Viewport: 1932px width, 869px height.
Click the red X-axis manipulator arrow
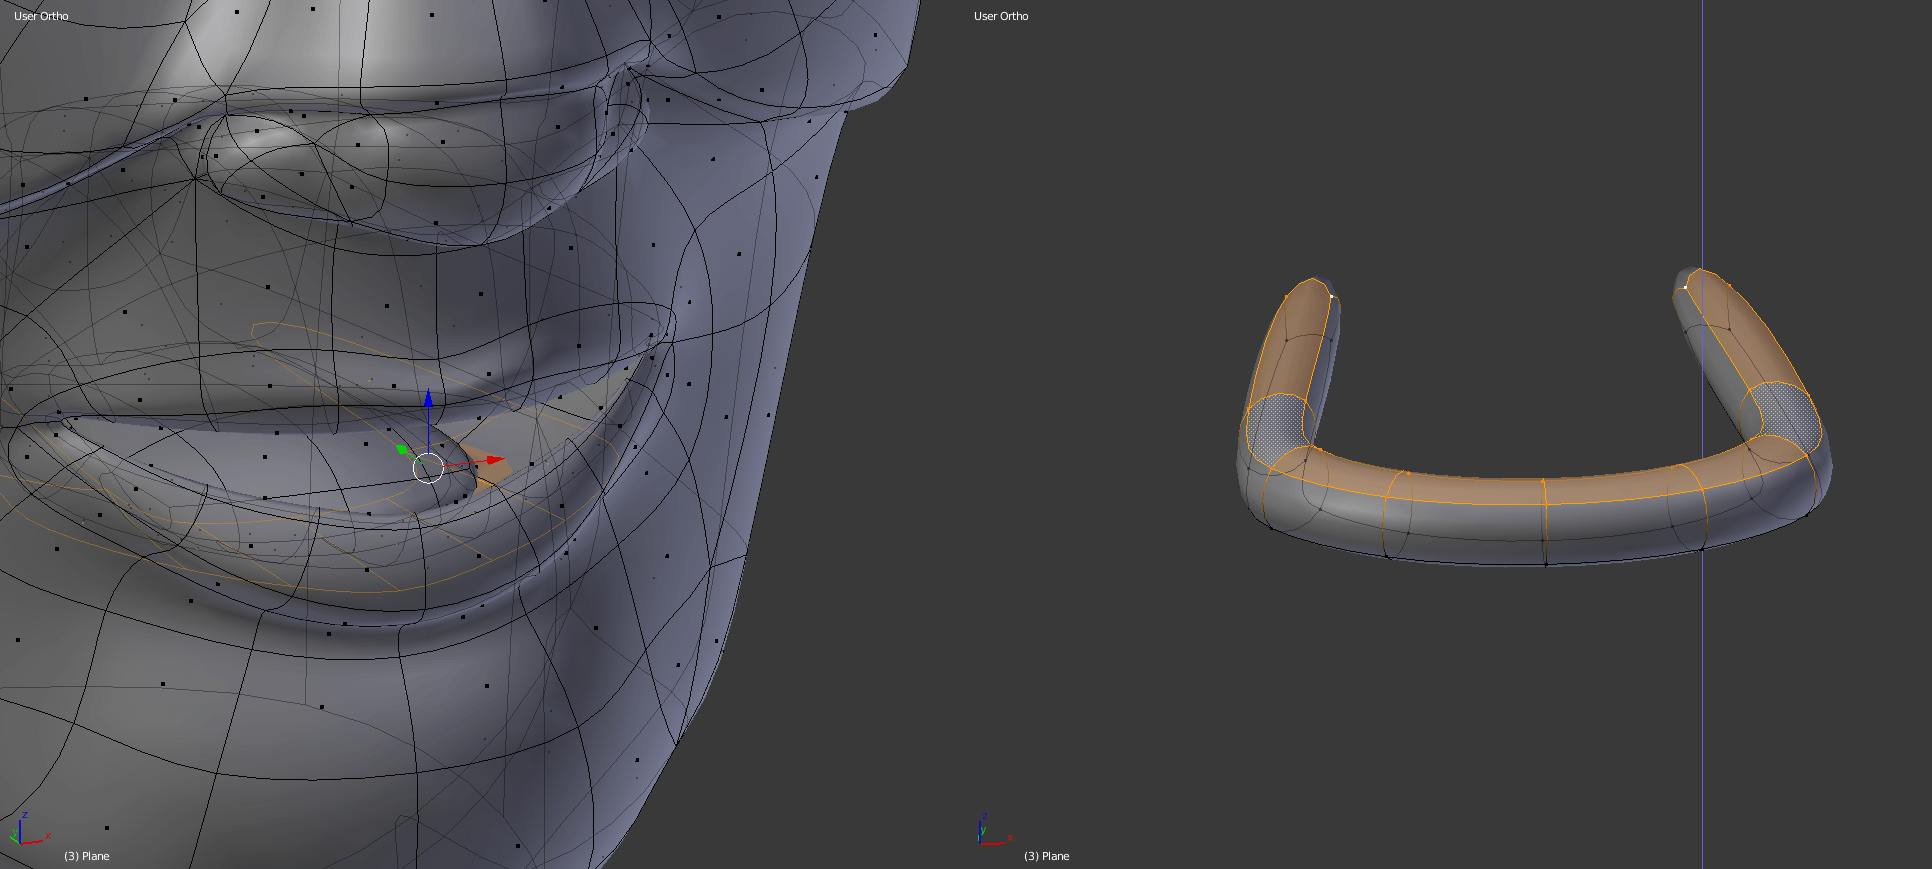493,460
